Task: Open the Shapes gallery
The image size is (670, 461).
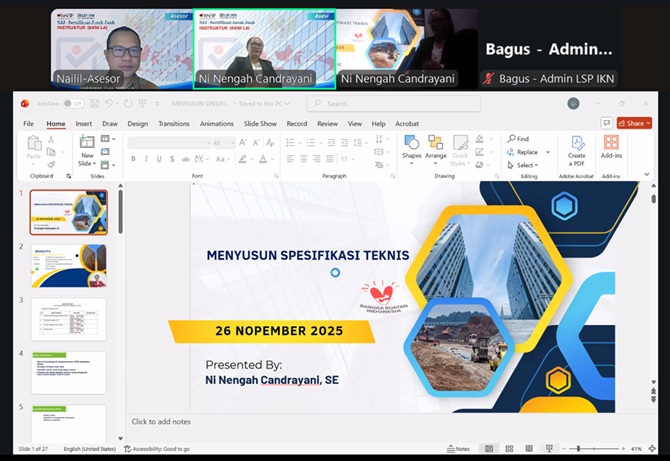Action: 411,146
